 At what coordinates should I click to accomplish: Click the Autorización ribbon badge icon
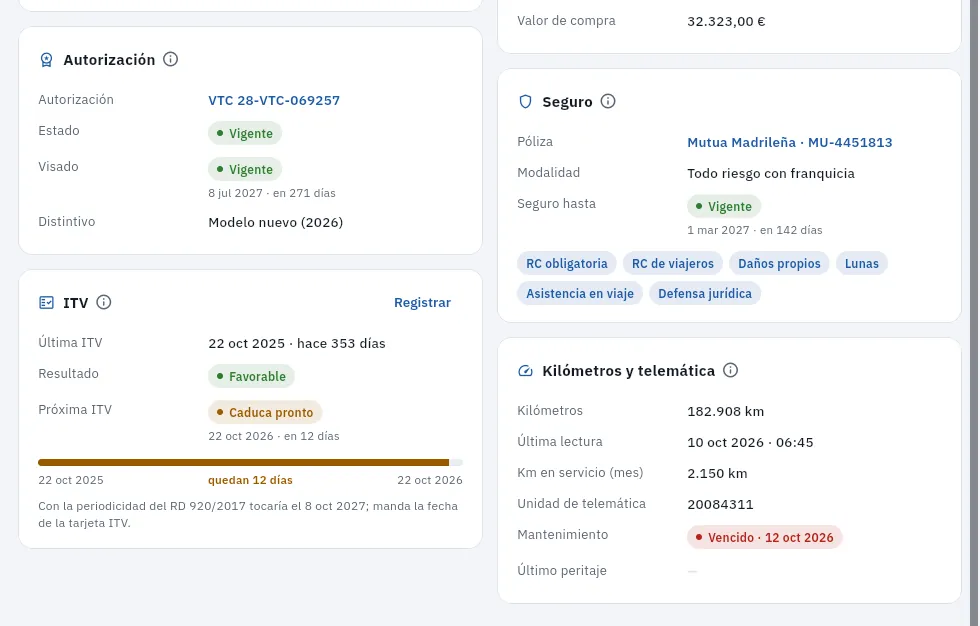click(46, 60)
